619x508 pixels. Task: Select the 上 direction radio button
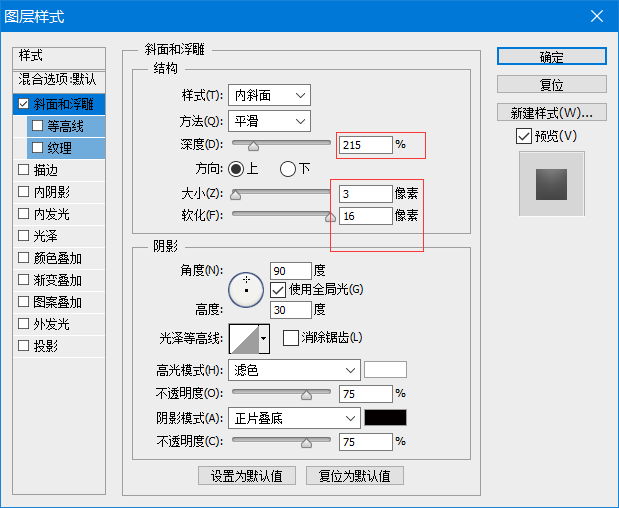pos(236,169)
